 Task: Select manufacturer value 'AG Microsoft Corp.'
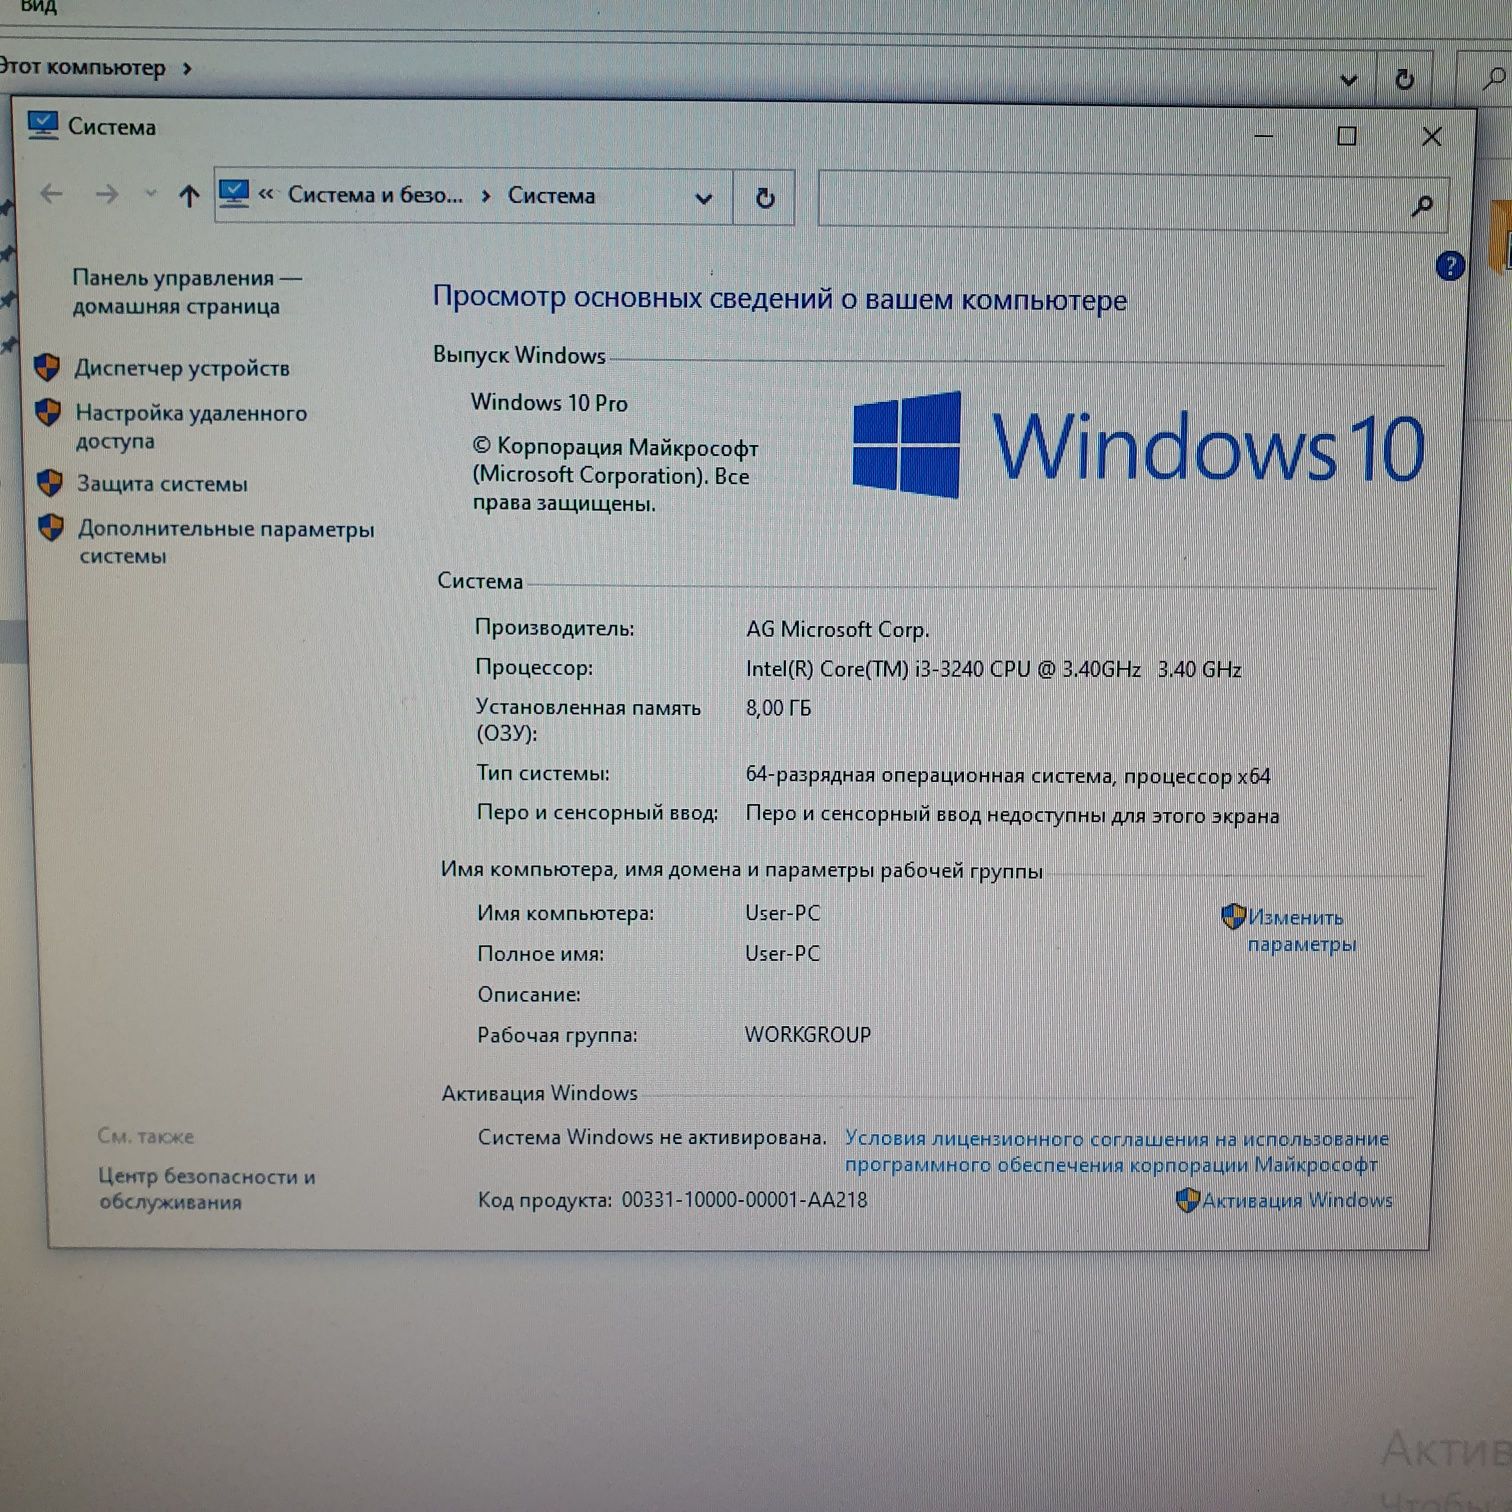tap(837, 629)
